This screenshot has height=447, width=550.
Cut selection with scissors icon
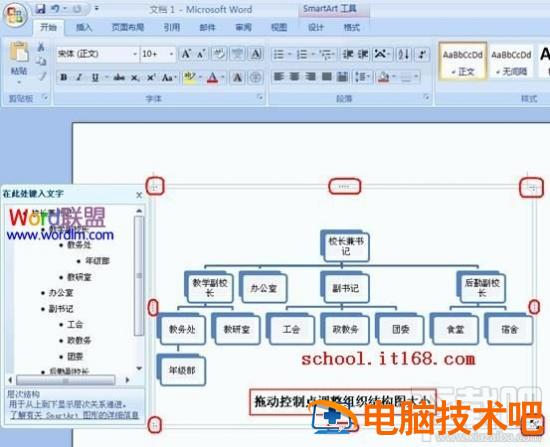point(41,47)
